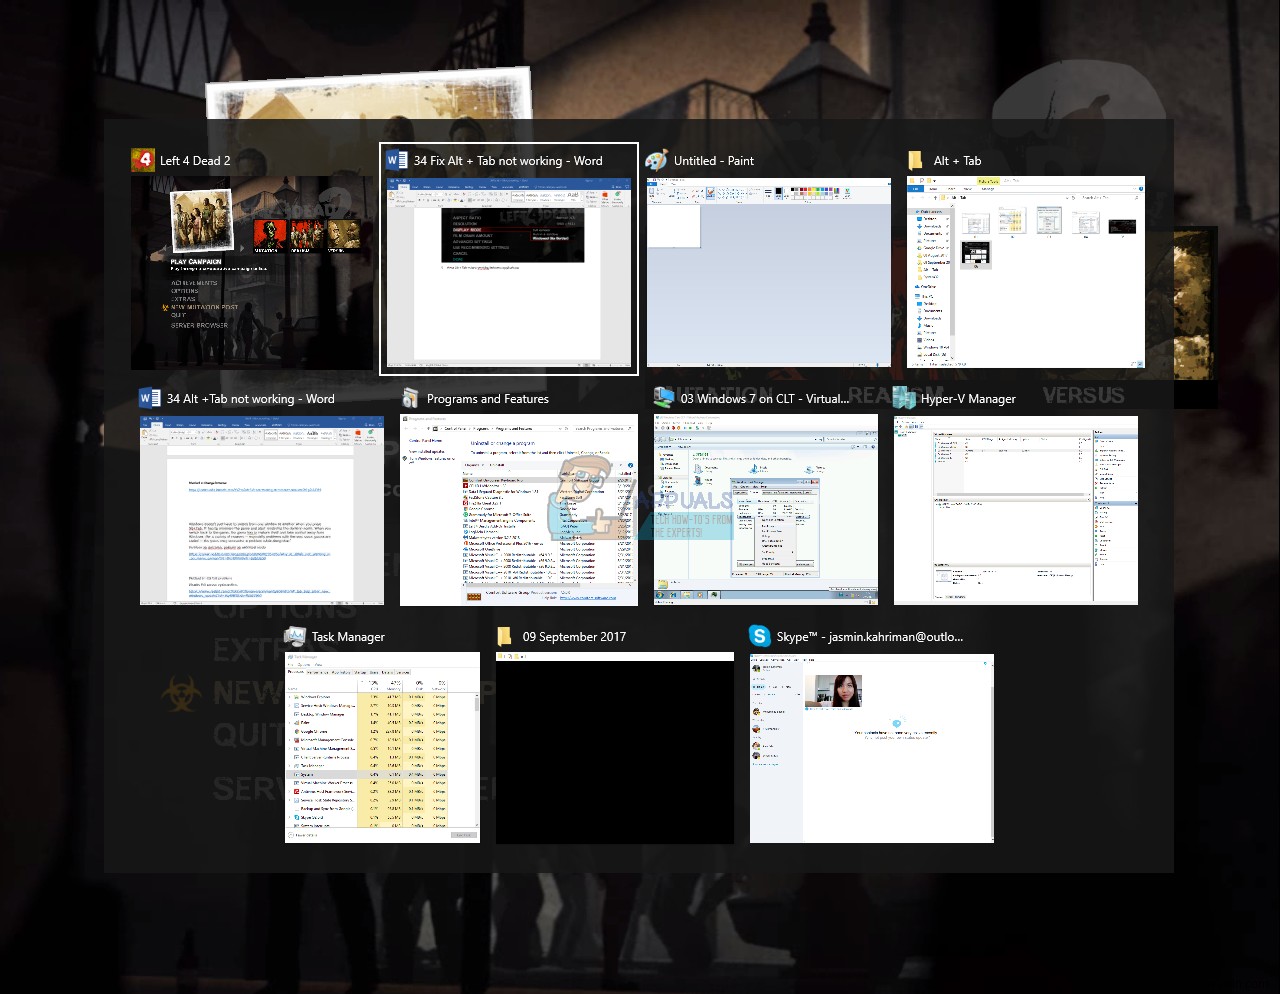The height and width of the screenshot is (994, 1280).
Task: Click the folder icon beside 'Alt + Tab'
Action: click(915, 160)
